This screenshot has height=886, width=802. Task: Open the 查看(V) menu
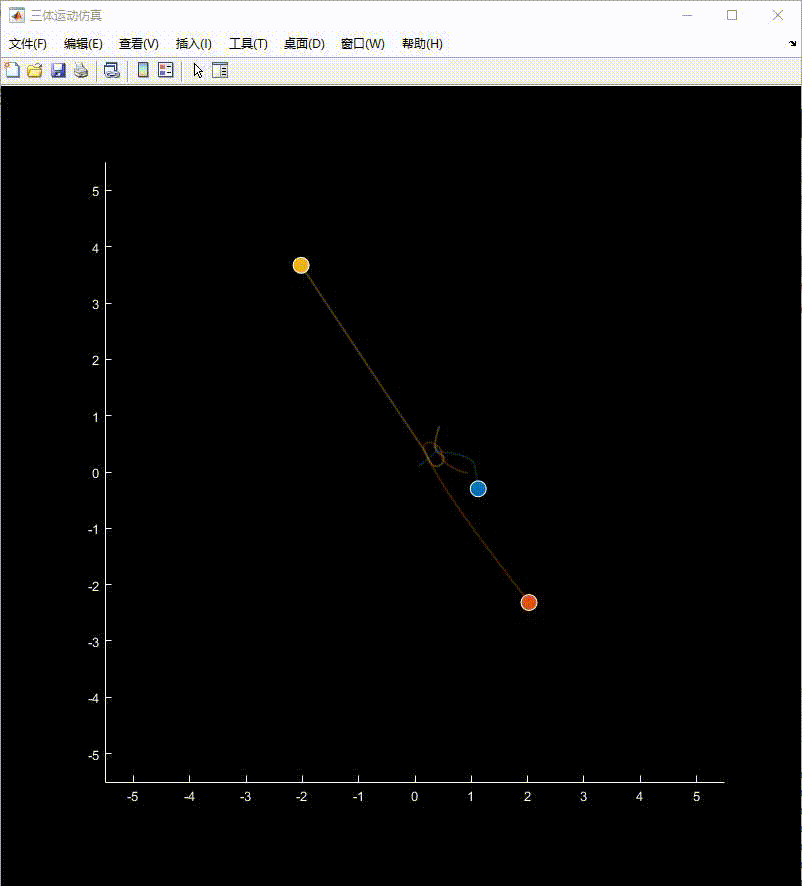point(138,44)
